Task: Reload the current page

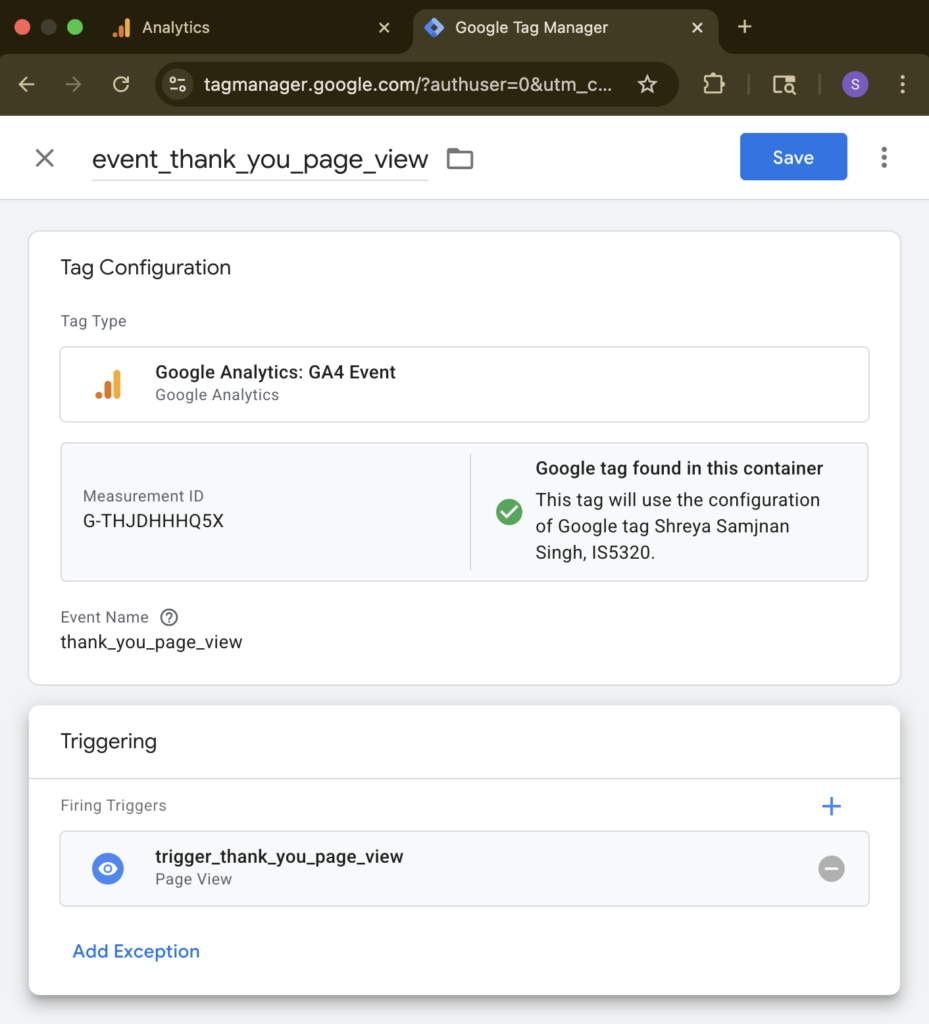Action: [121, 85]
